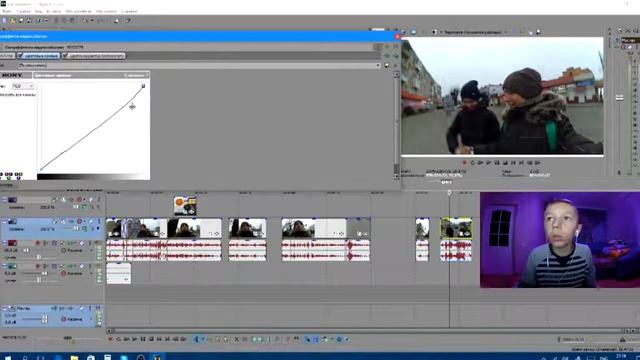Click the New Project toolbar icon

pyautogui.click(x=5, y=20)
